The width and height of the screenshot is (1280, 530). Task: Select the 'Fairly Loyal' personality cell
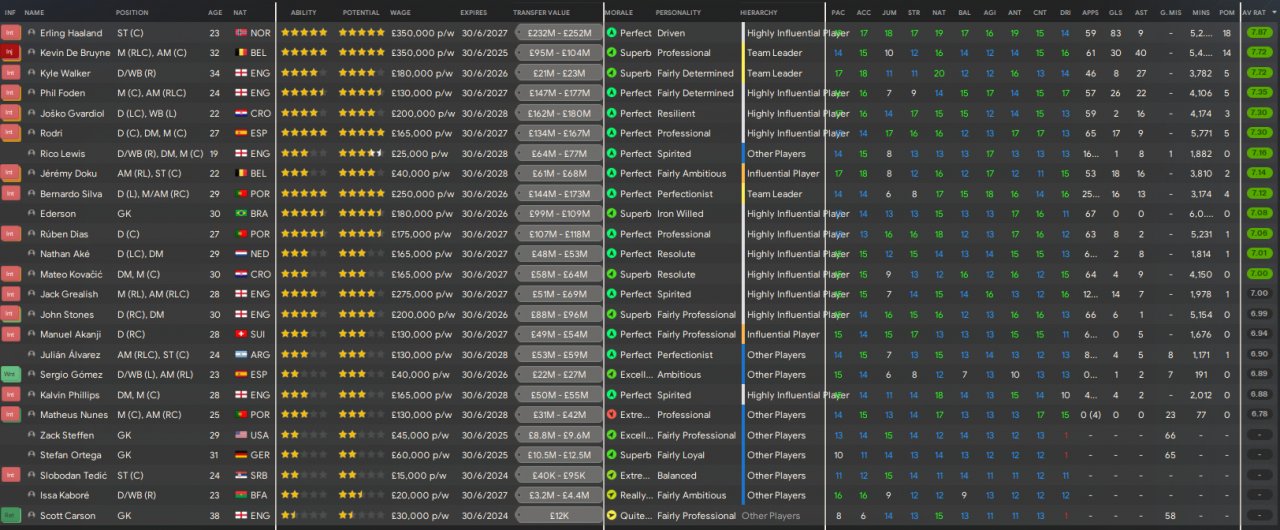(681, 455)
